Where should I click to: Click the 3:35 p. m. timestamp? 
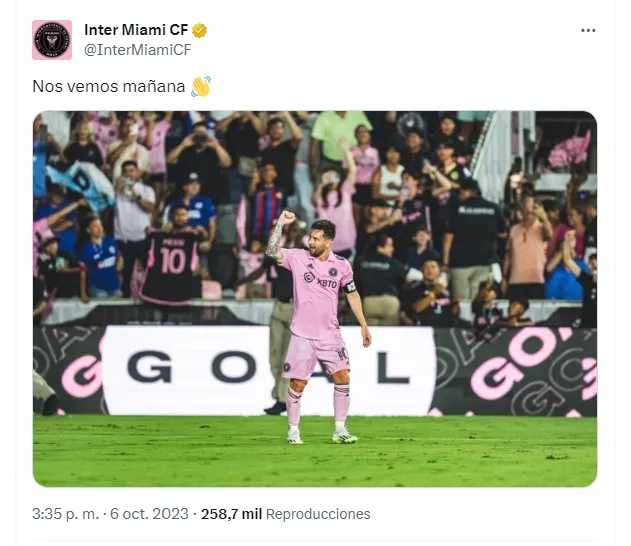(x=65, y=514)
